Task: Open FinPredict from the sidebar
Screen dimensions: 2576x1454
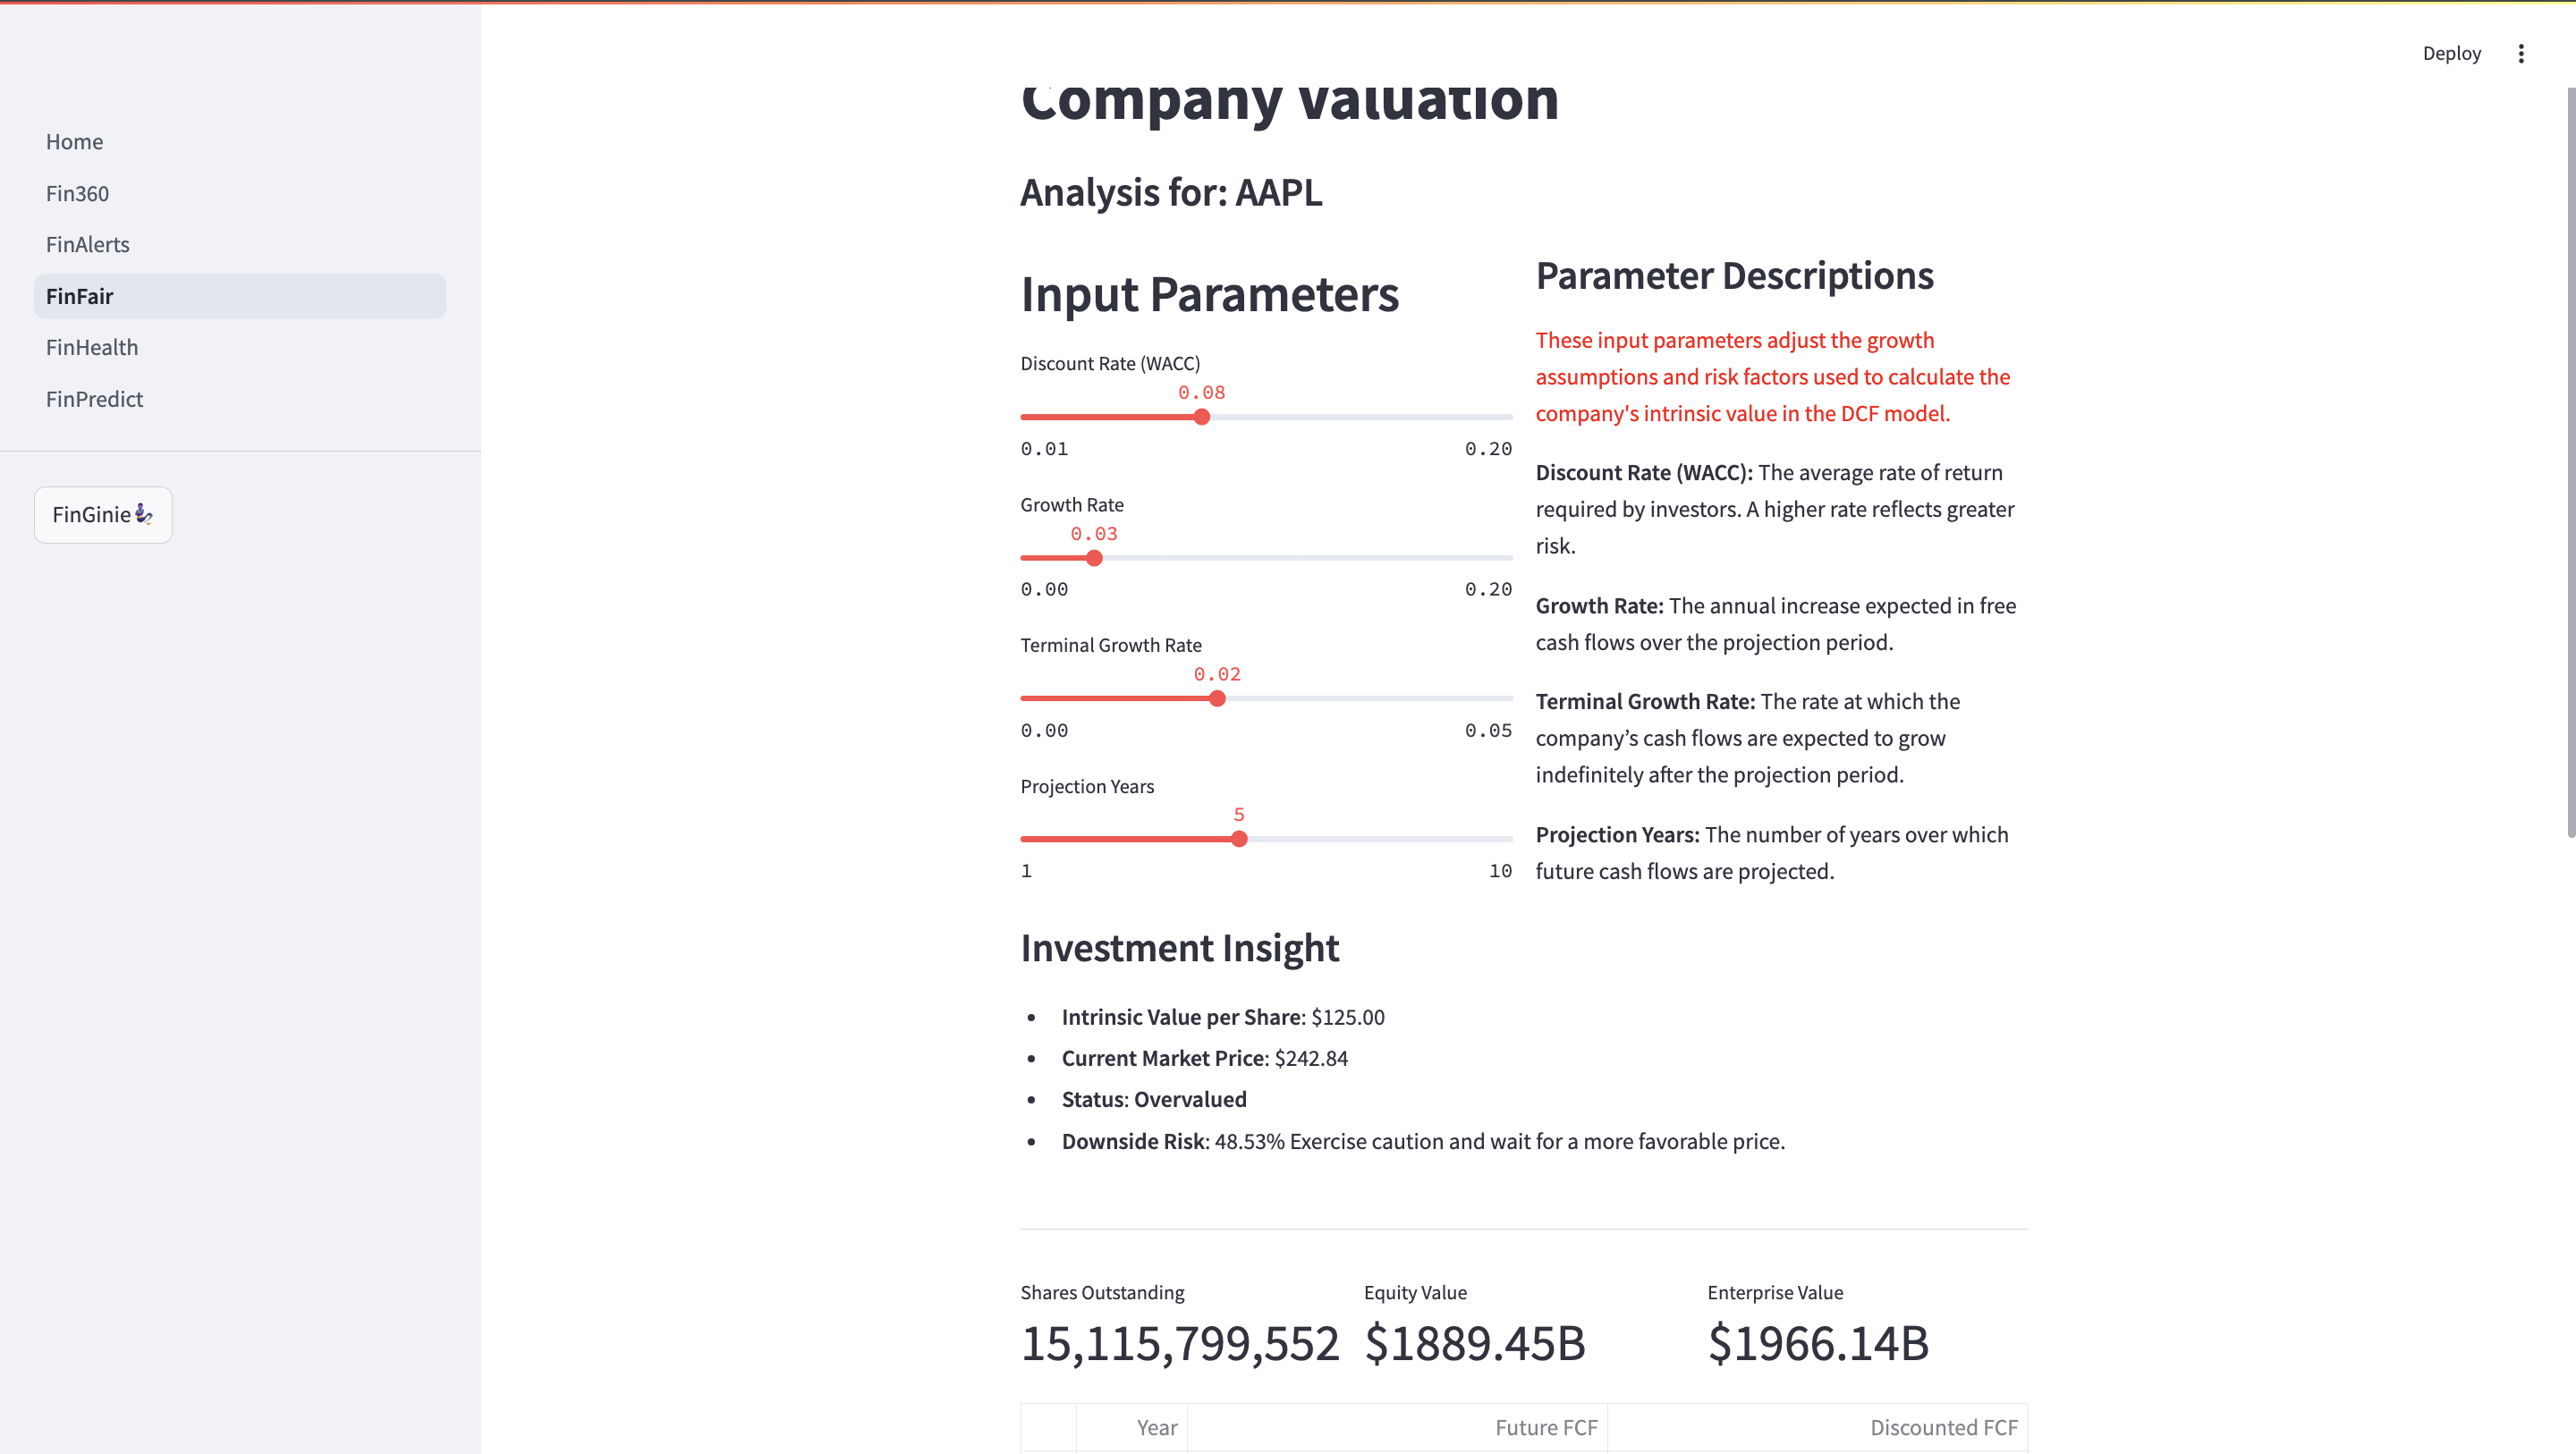Action: 95,400
